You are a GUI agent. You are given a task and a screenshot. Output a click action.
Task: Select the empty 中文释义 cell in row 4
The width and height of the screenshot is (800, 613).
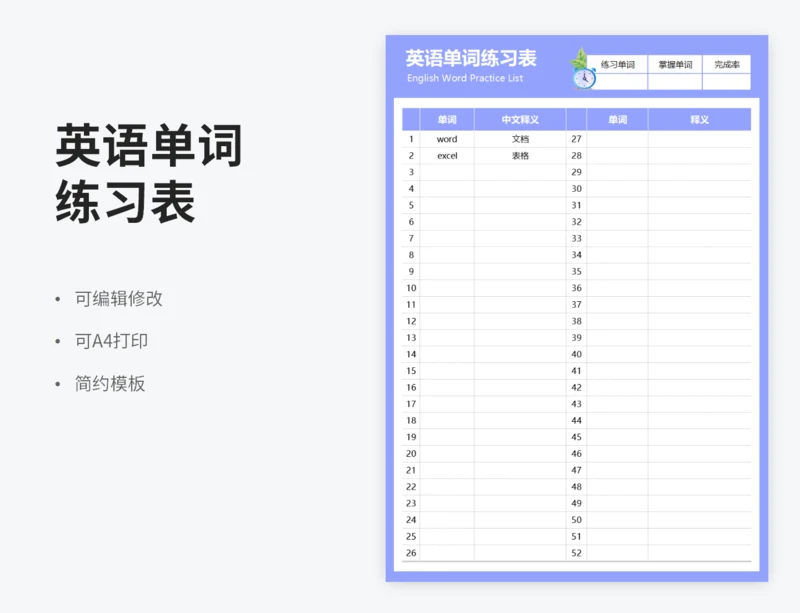tap(520, 188)
